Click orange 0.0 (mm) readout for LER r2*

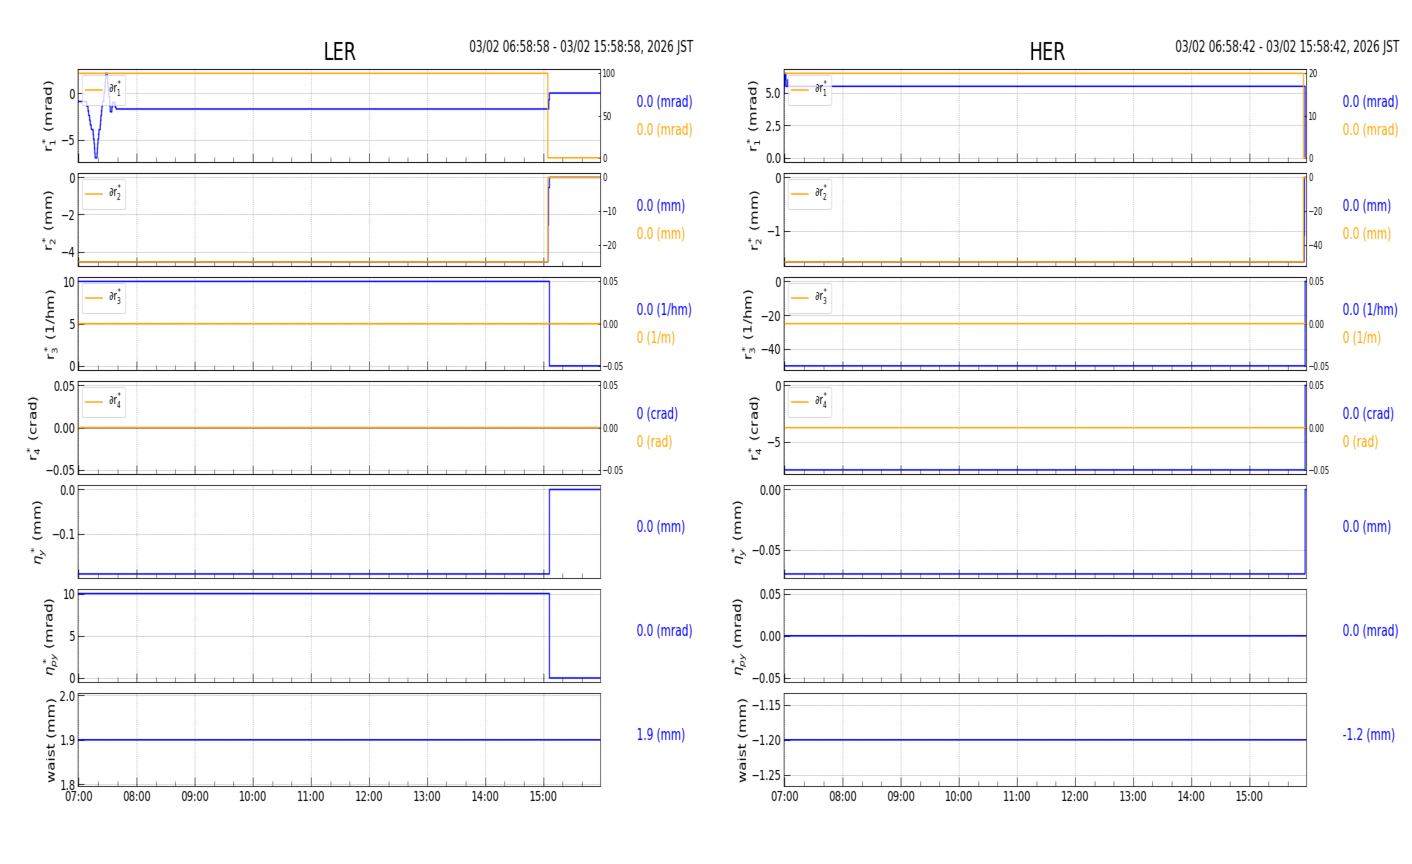(661, 234)
